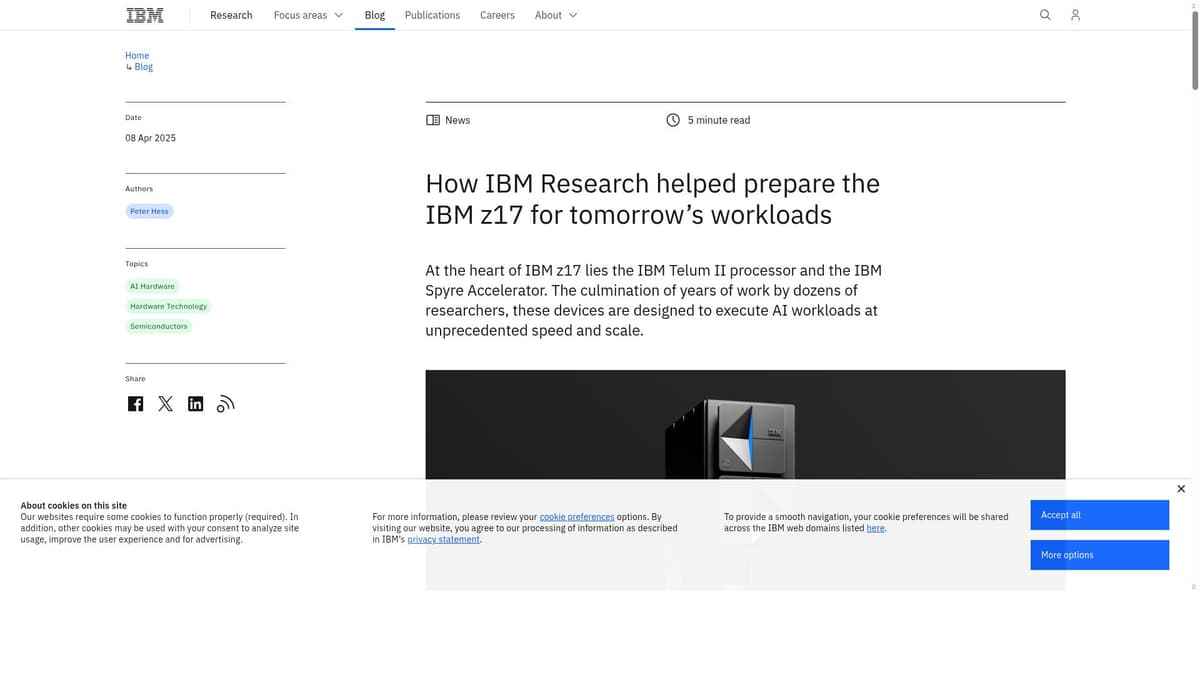This screenshot has height=675, width=1200.
Task: Share the article on LinkedIn
Action: pyautogui.click(x=195, y=403)
